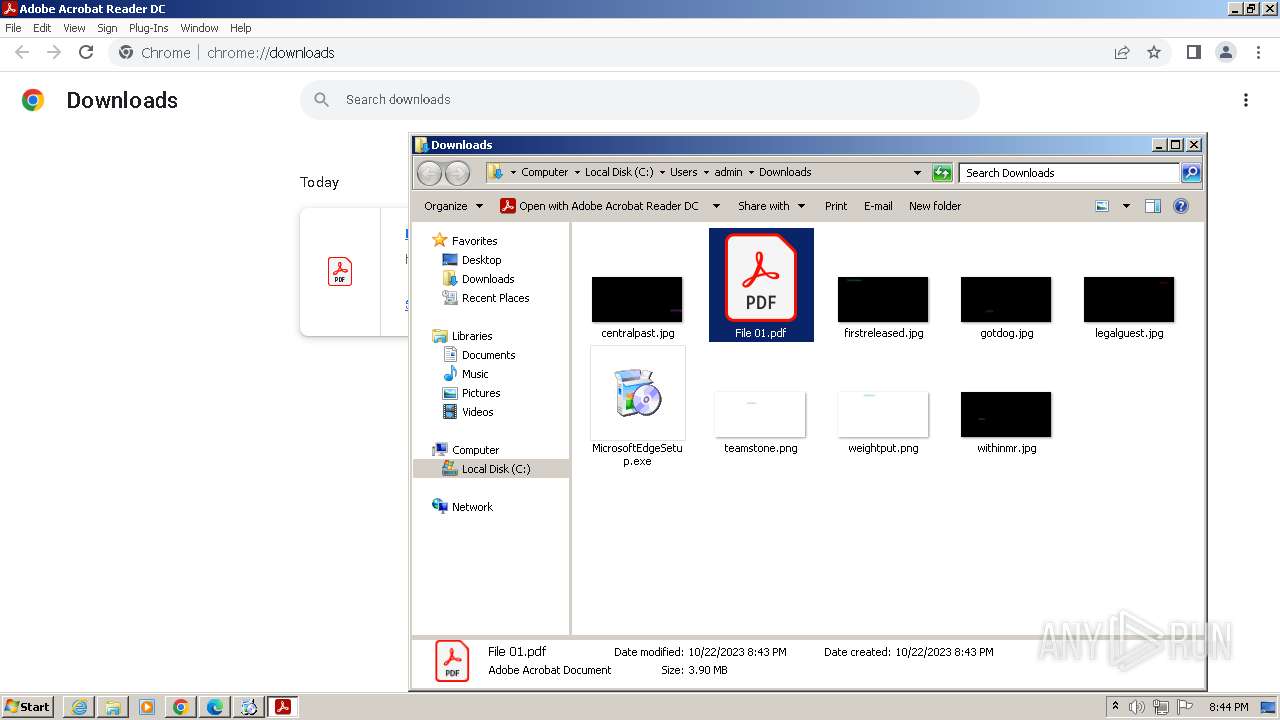Click Explorer back button
1280x720 pixels.
429,173
